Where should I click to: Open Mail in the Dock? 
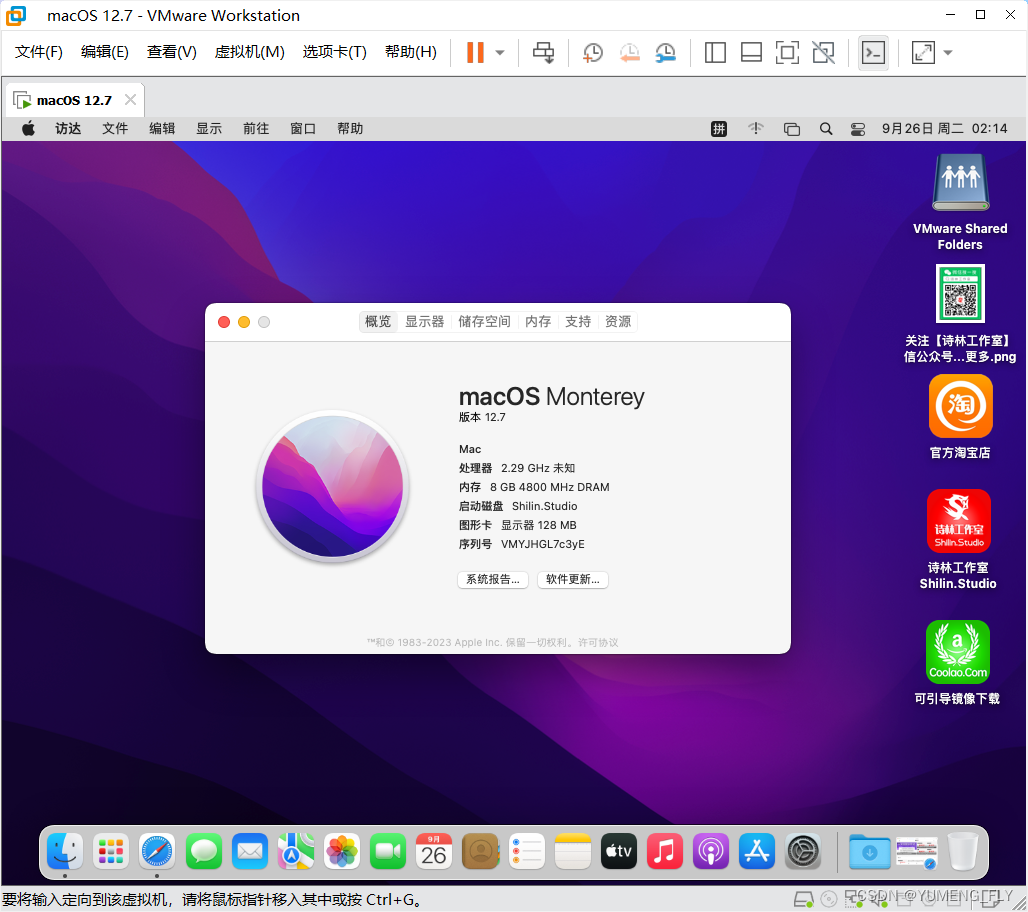tap(250, 852)
